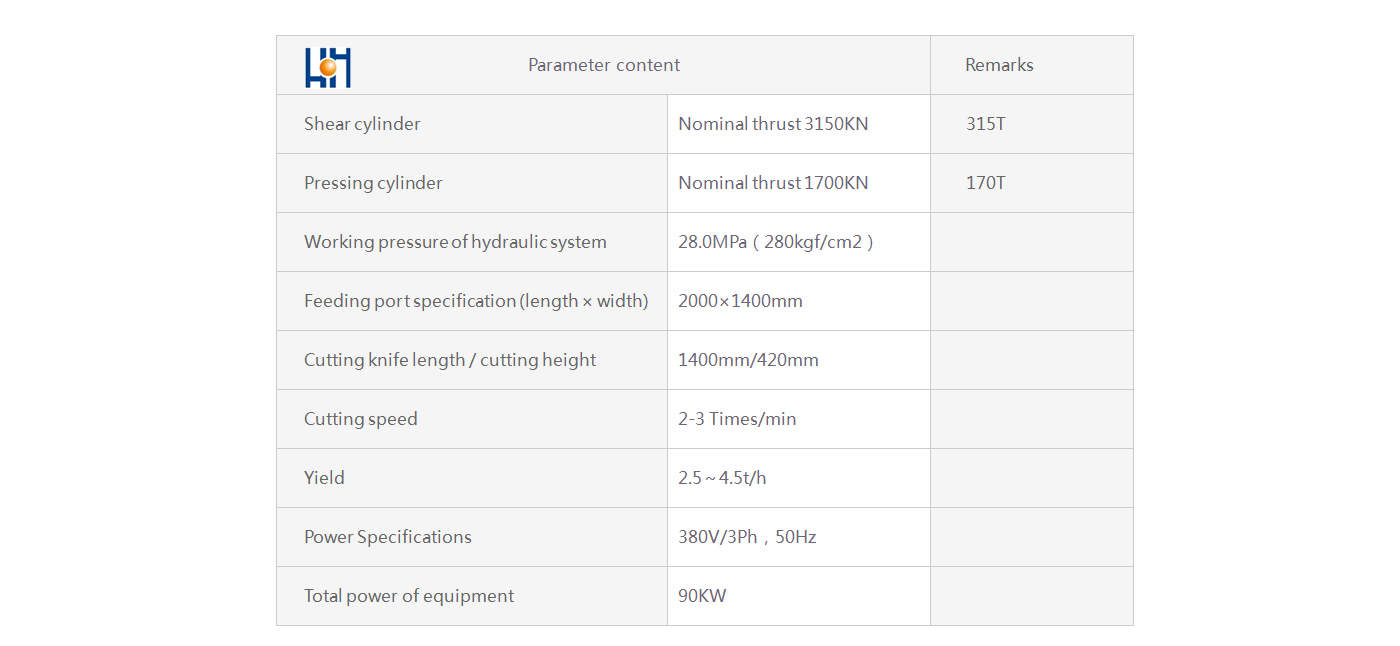Select the Feeding port specification label
This screenshot has width=1400, height=646.
[476, 301]
